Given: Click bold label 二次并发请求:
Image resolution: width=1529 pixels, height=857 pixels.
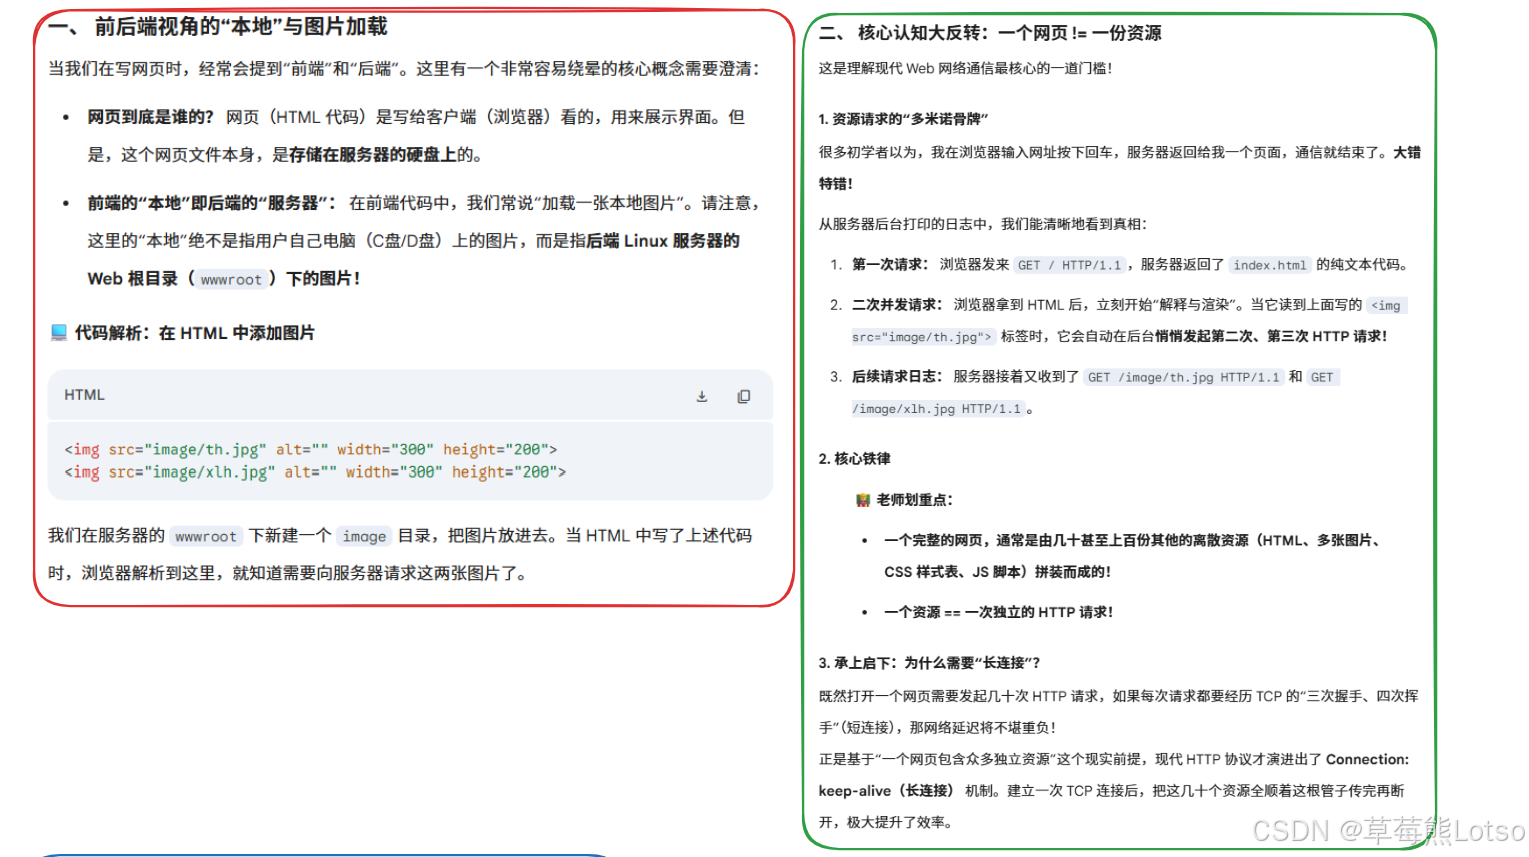Looking at the screenshot, I should coord(897,305).
